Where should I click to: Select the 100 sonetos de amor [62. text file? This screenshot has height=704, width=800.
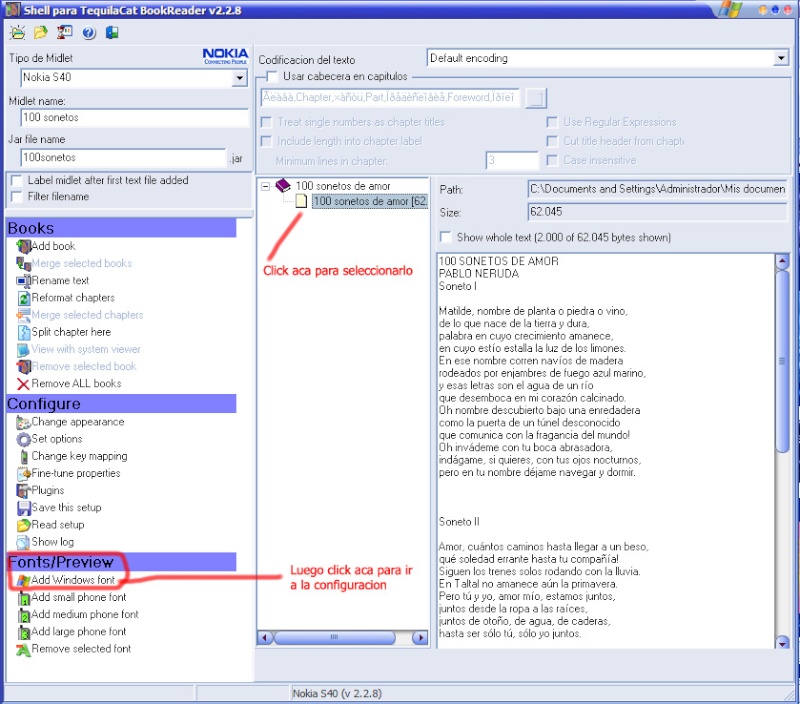point(370,202)
